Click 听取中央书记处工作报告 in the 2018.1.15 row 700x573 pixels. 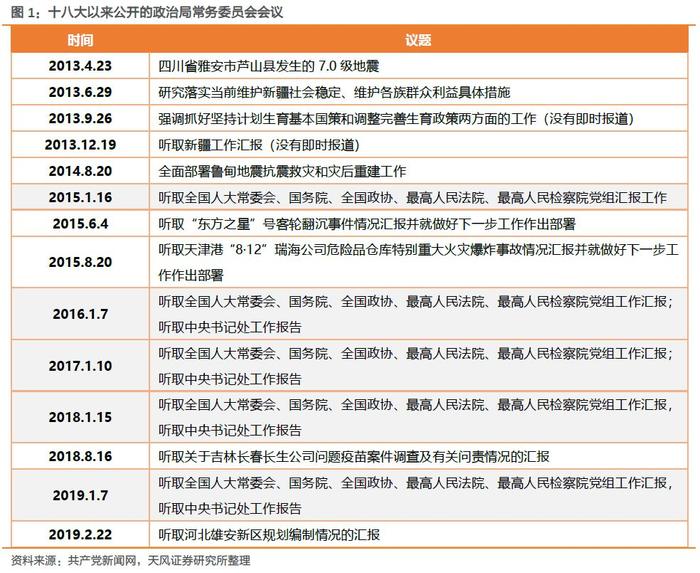pos(230,430)
